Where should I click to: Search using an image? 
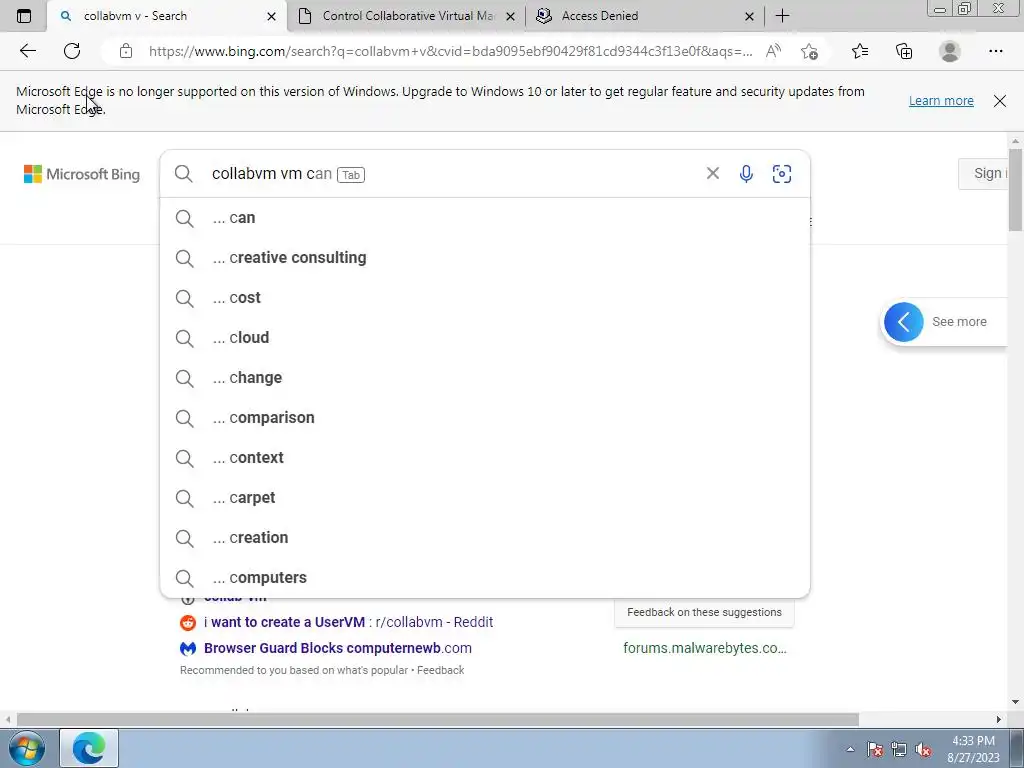coord(782,173)
